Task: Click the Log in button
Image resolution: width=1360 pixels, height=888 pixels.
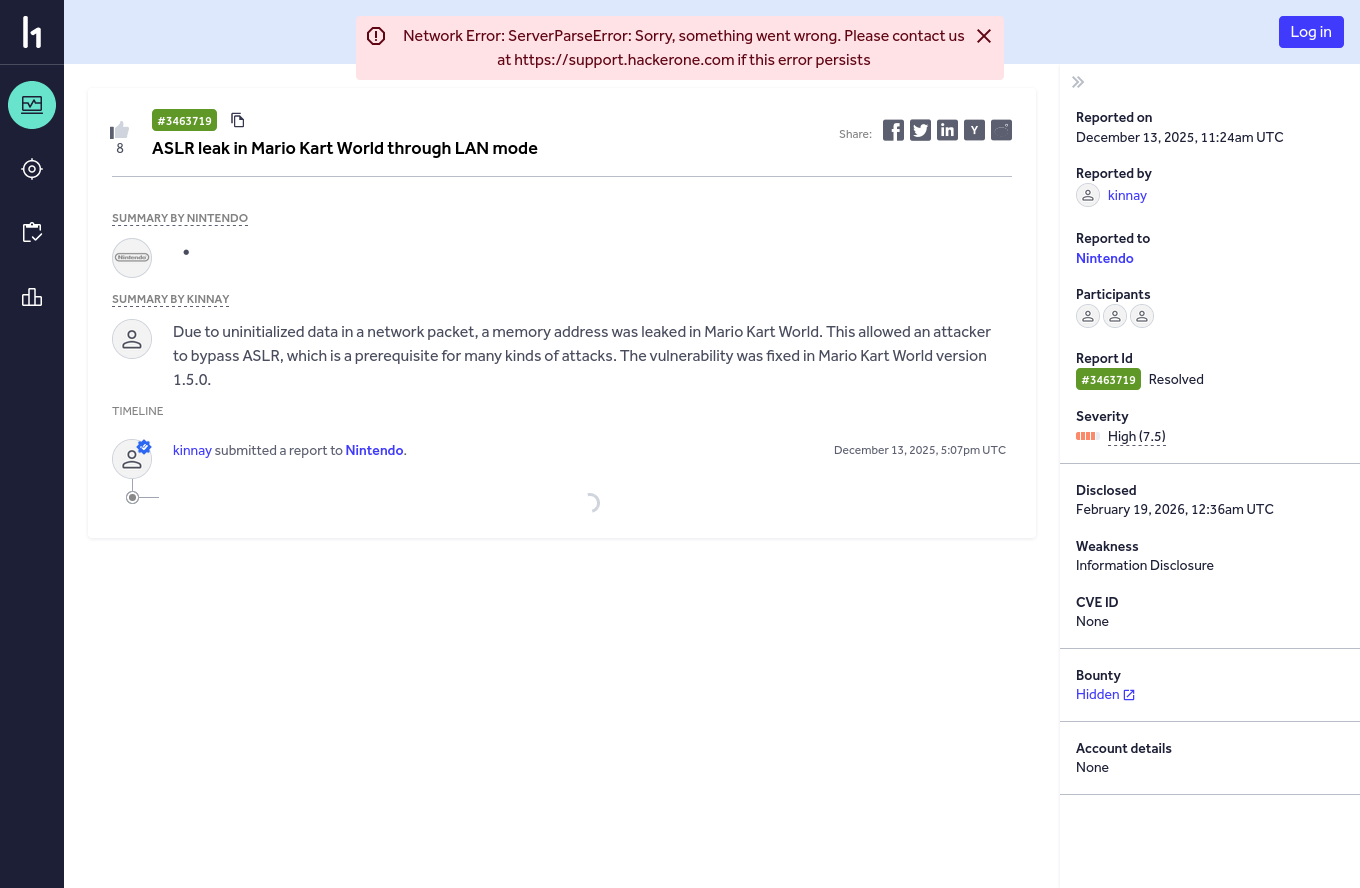Action: [1311, 32]
